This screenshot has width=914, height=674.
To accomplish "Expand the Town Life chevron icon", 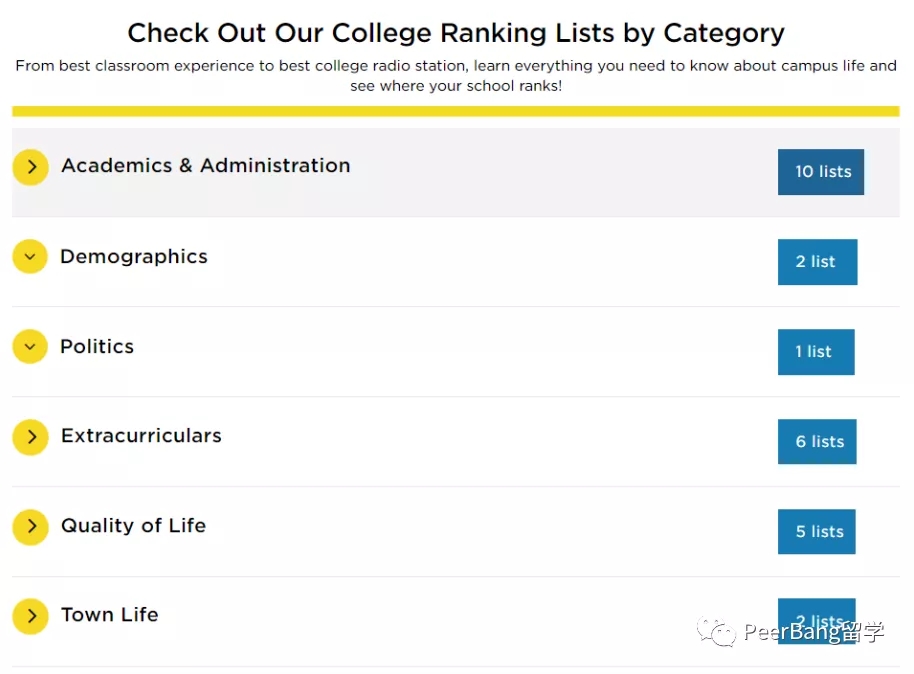I will point(31,616).
